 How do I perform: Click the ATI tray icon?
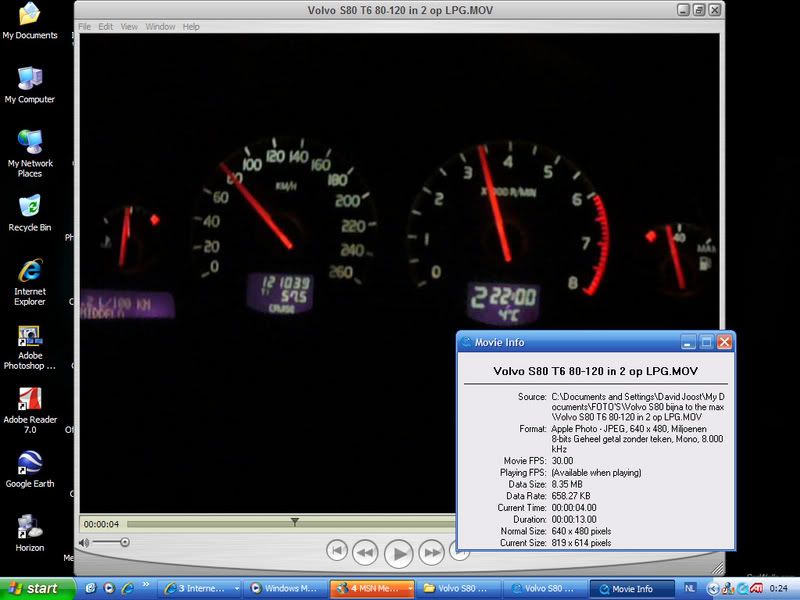pos(757,588)
